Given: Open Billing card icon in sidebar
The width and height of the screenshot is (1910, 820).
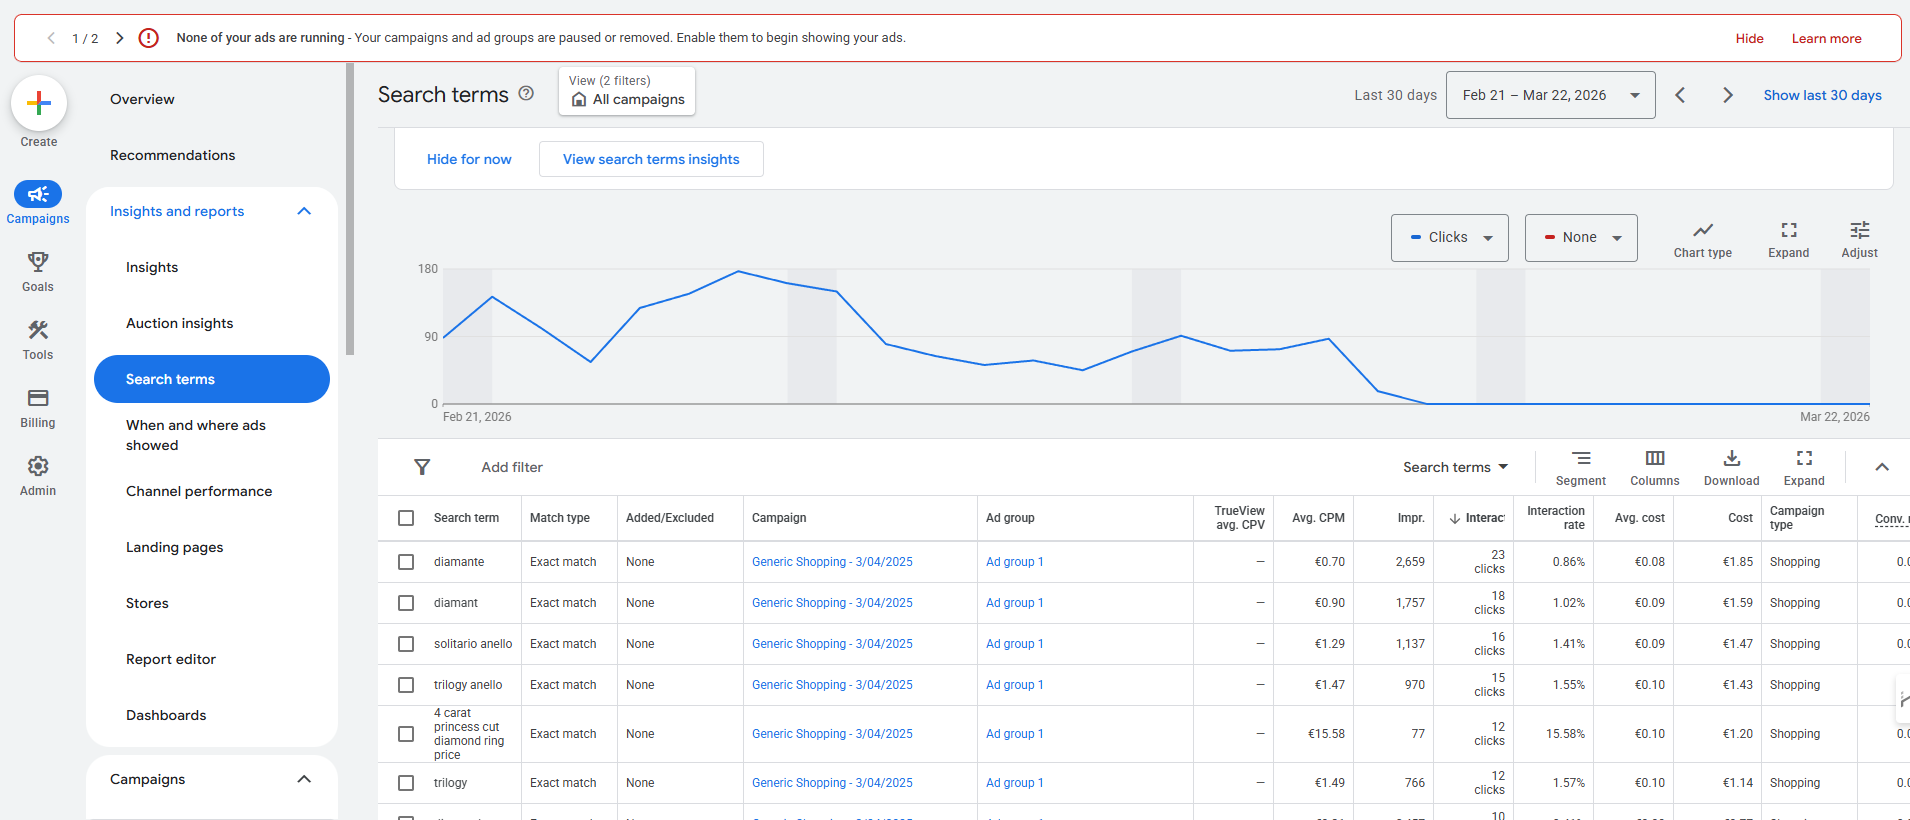Looking at the screenshot, I should coord(38,398).
